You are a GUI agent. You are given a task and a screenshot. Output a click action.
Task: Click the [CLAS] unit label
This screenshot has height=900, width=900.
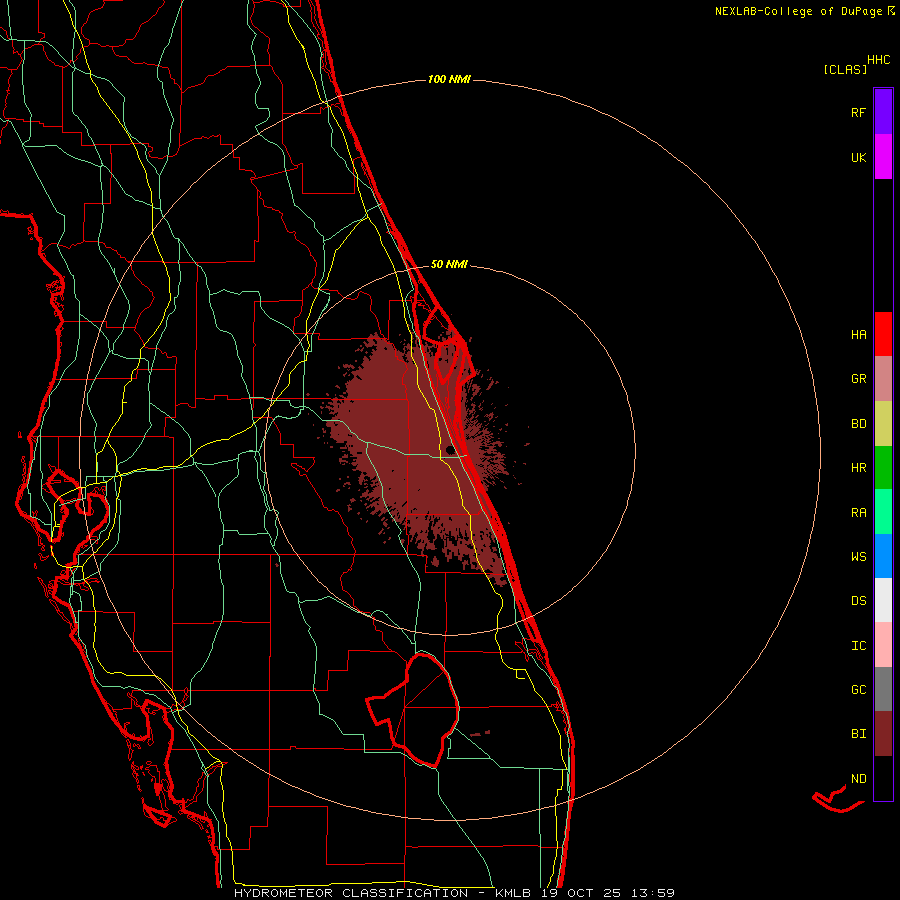click(845, 70)
